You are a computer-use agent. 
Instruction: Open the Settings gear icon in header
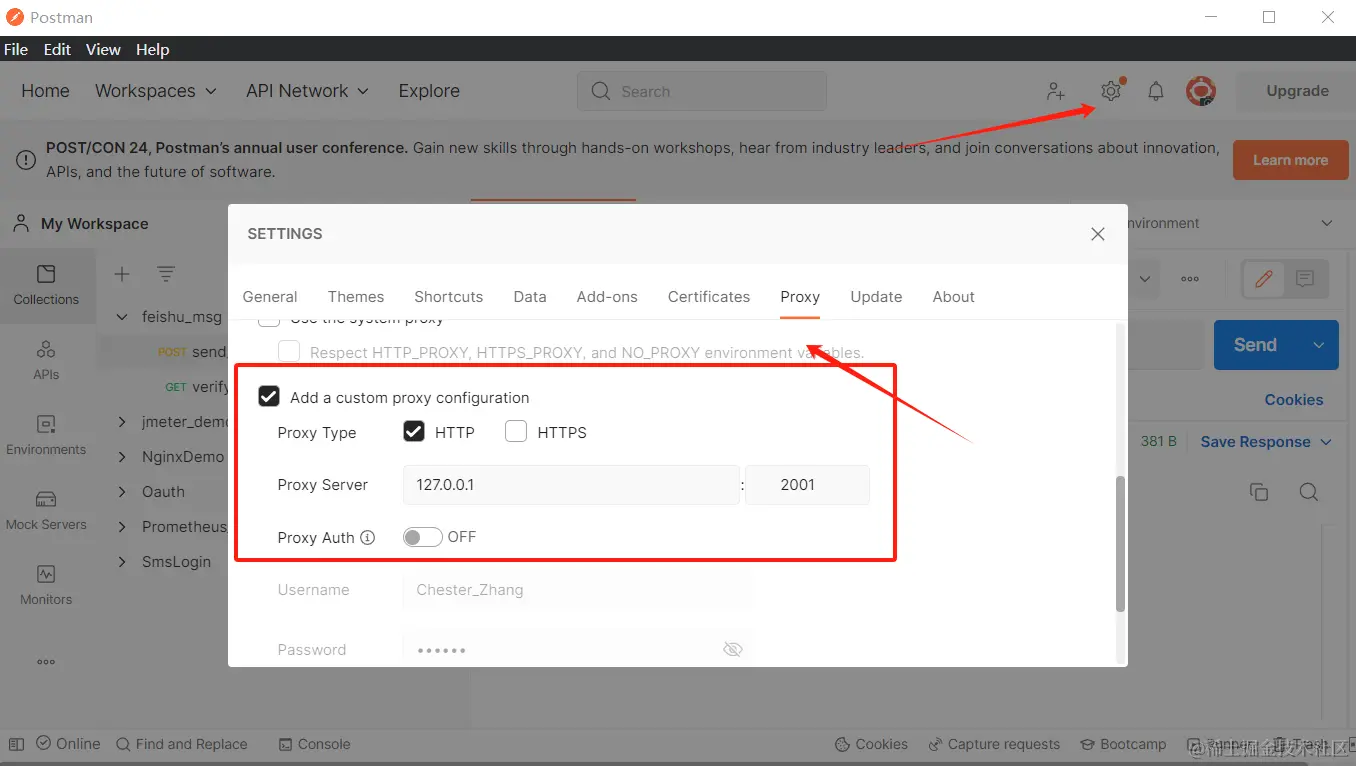tap(1111, 91)
